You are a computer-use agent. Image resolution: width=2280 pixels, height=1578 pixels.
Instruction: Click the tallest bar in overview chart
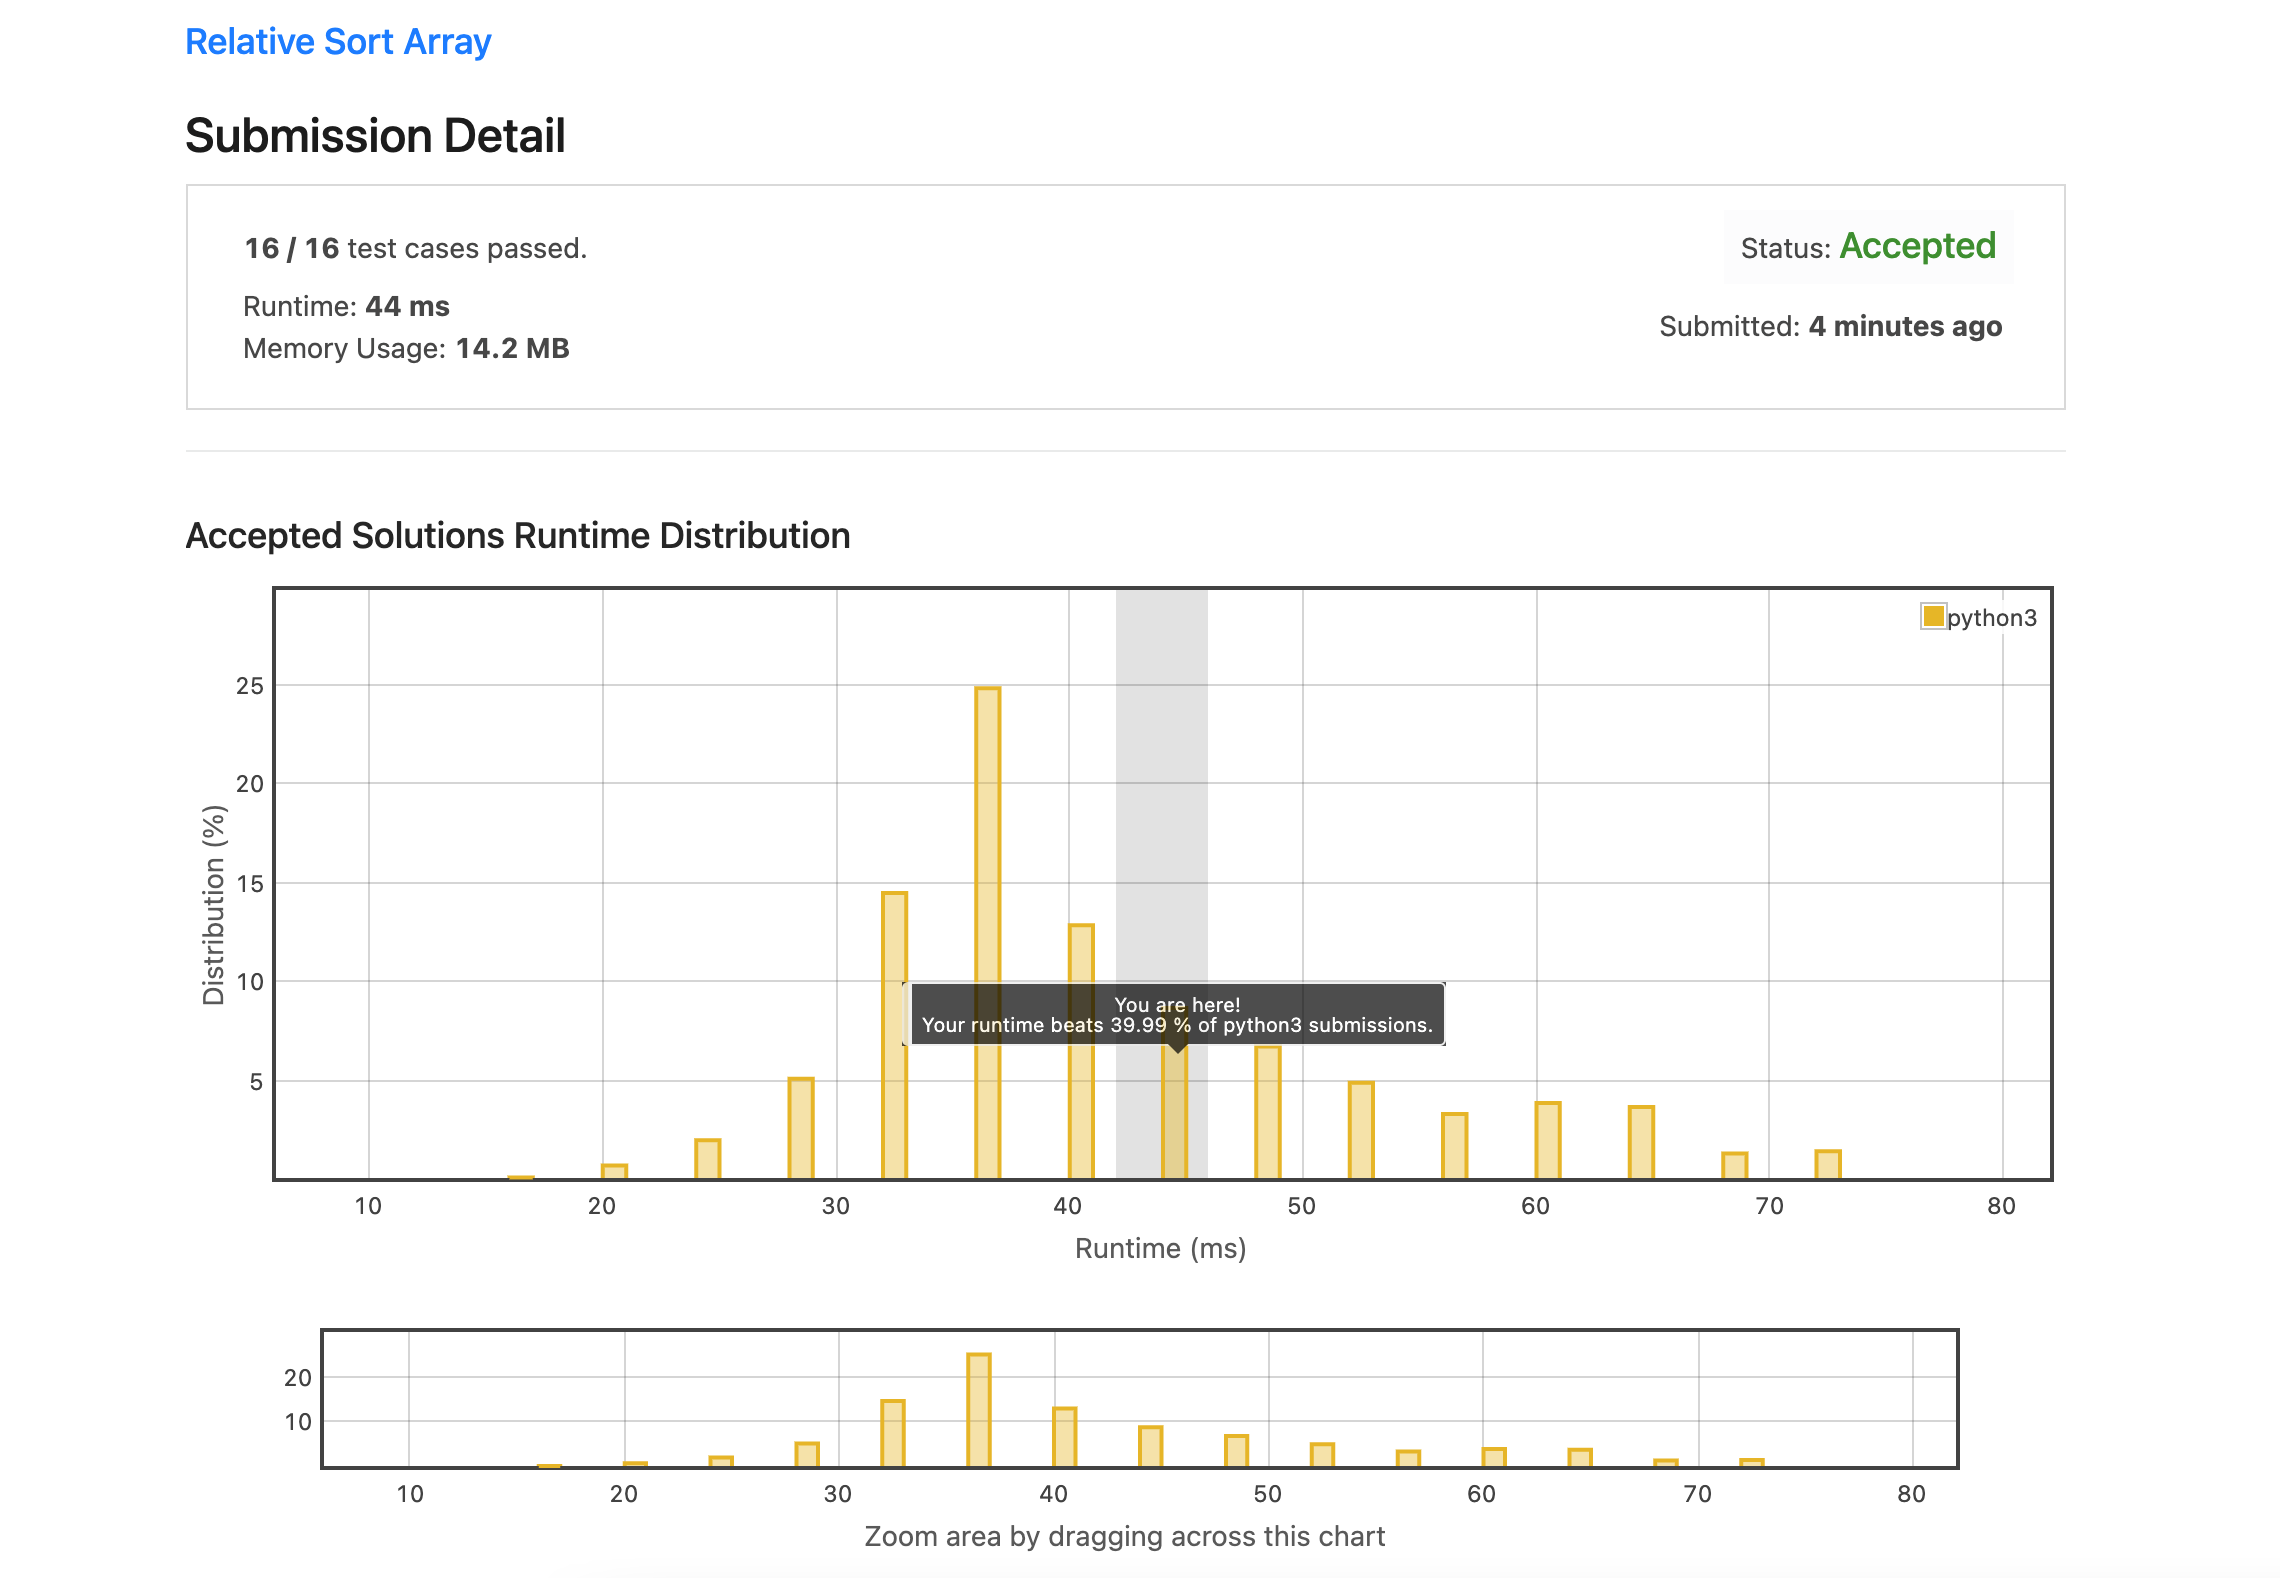pyautogui.click(x=979, y=1410)
